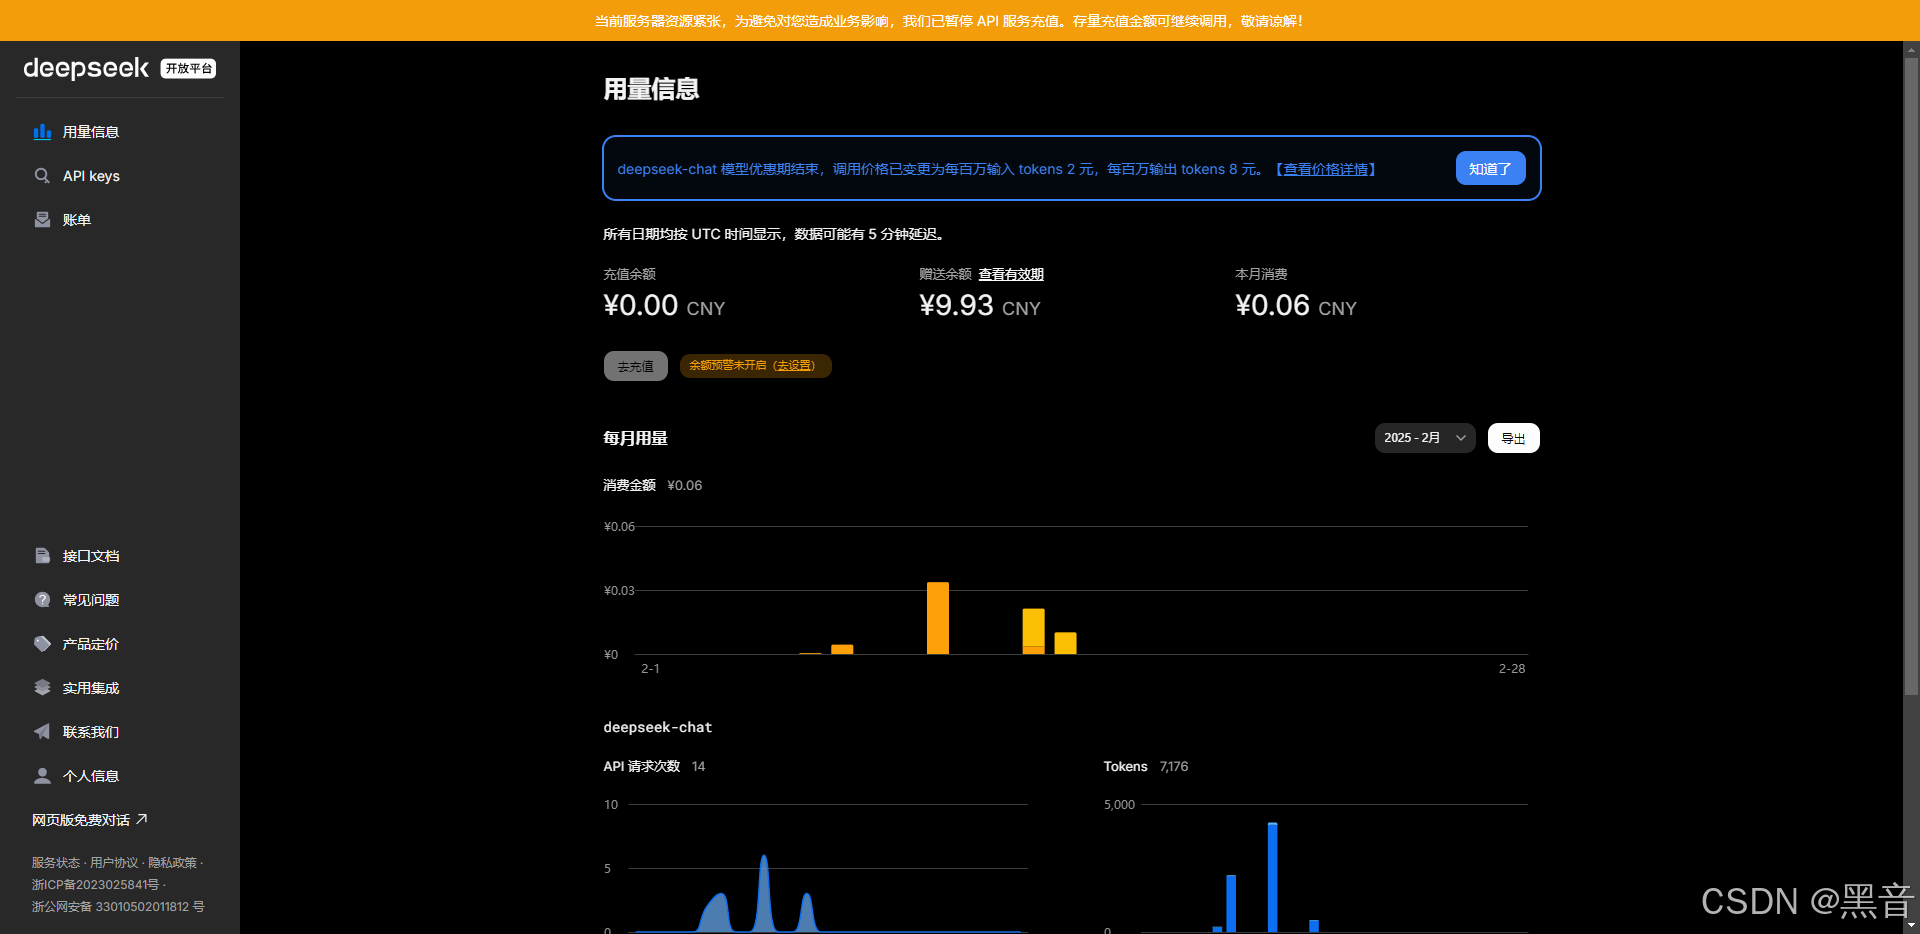Click the tallest blue bar in Tokens chart
Image resolution: width=1920 pixels, height=934 pixels.
point(1272,877)
